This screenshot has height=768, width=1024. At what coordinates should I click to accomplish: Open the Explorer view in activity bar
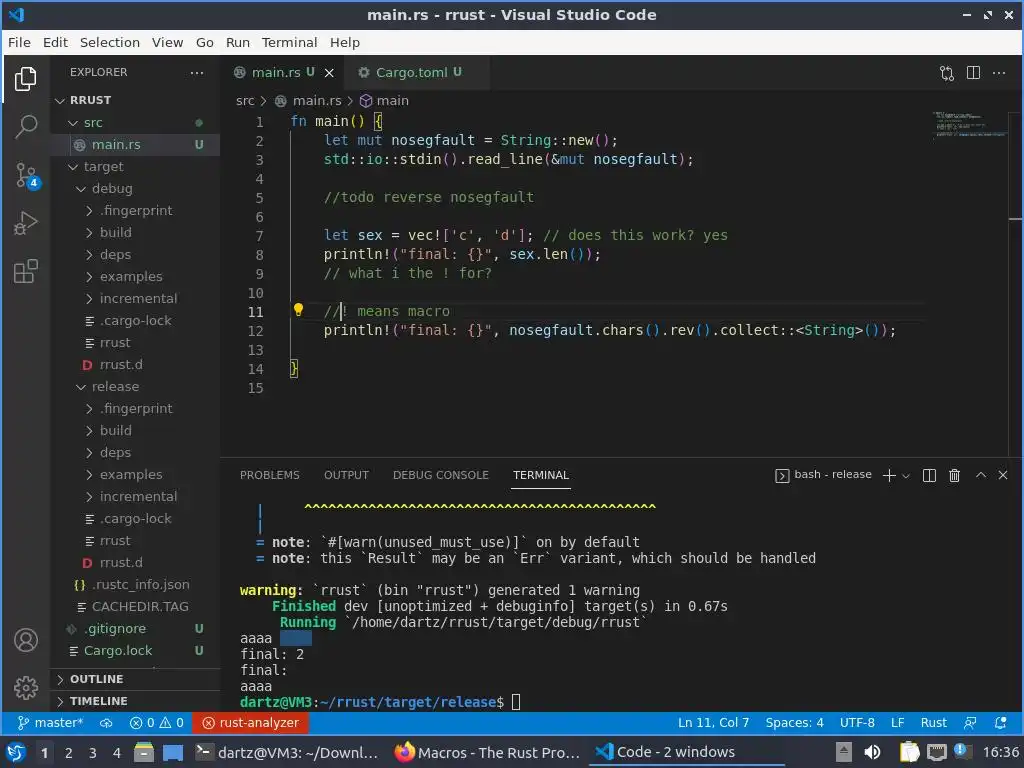click(25, 79)
